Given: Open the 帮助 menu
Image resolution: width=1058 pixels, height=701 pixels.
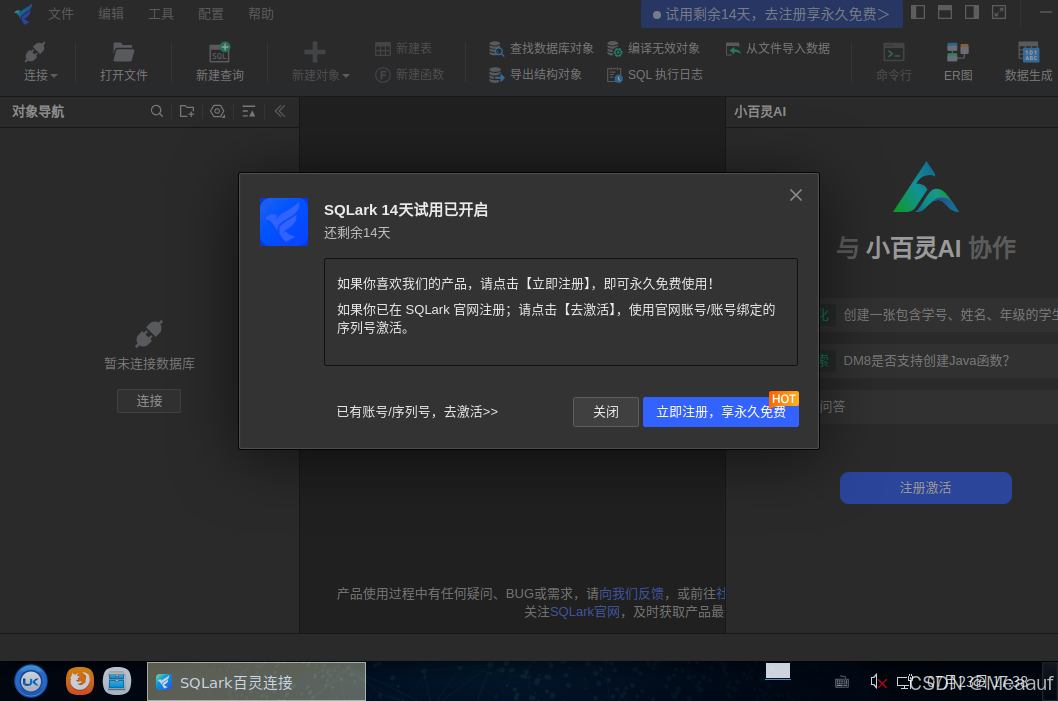Looking at the screenshot, I should coord(260,14).
